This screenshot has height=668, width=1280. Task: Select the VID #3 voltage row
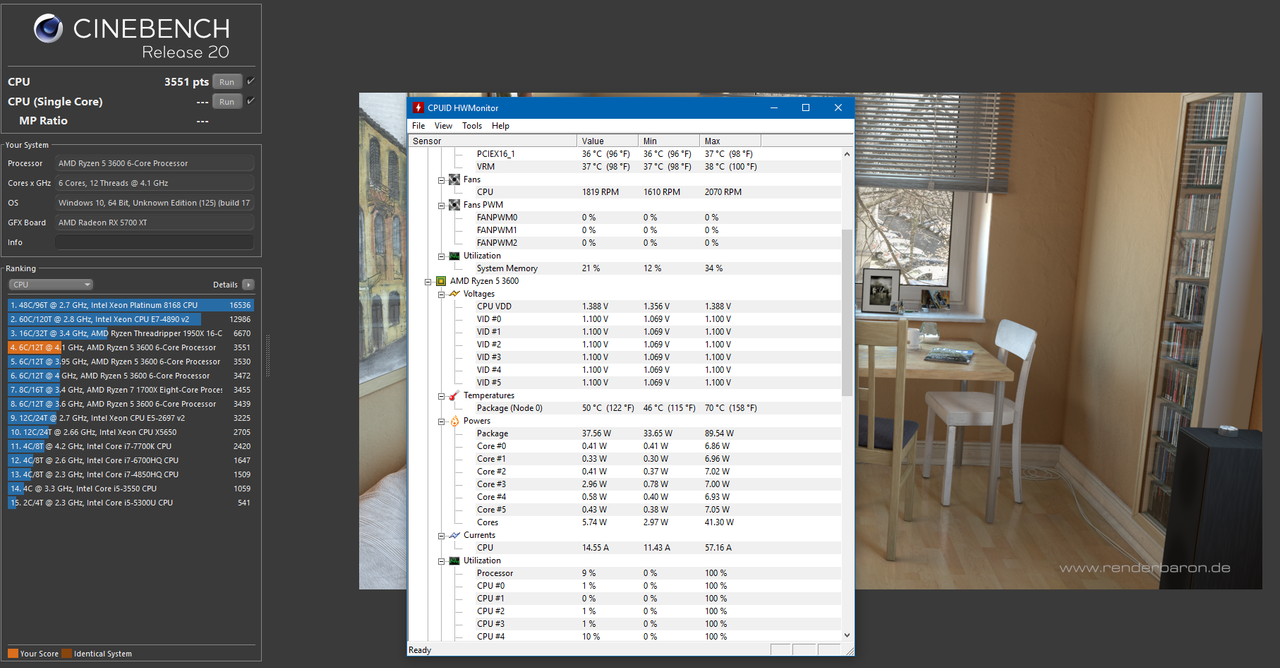click(x=625, y=357)
